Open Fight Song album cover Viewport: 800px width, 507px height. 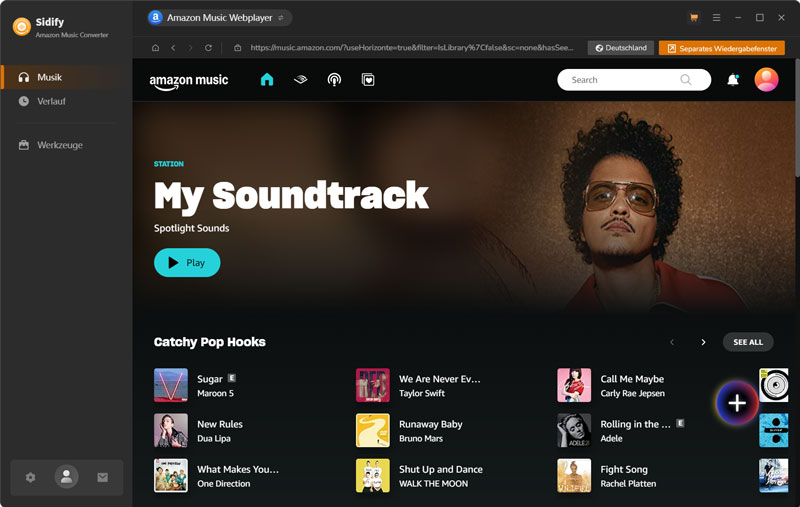pyautogui.click(x=574, y=475)
